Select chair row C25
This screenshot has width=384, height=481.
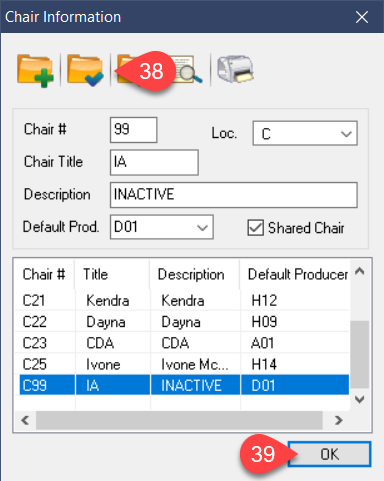click(x=183, y=364)
